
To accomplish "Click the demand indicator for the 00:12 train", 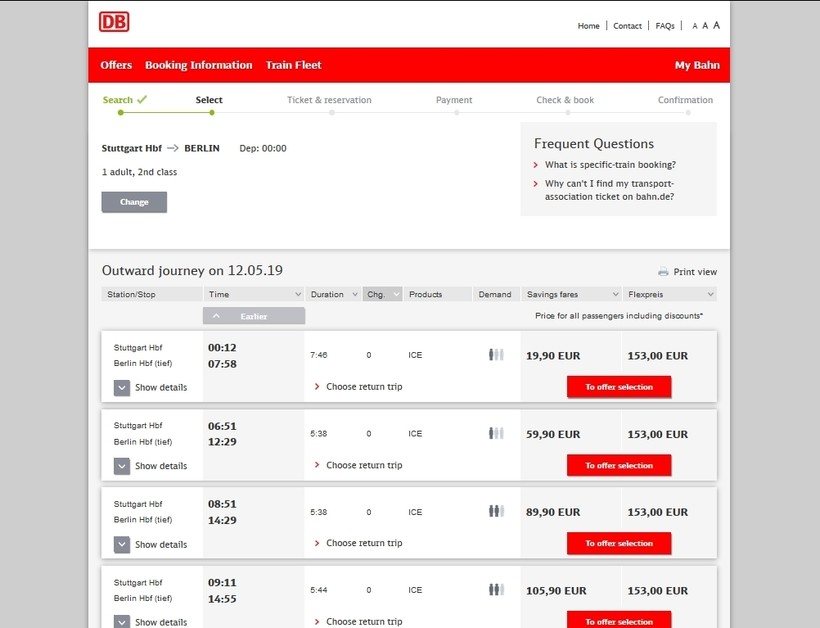I will coord(496,355).
